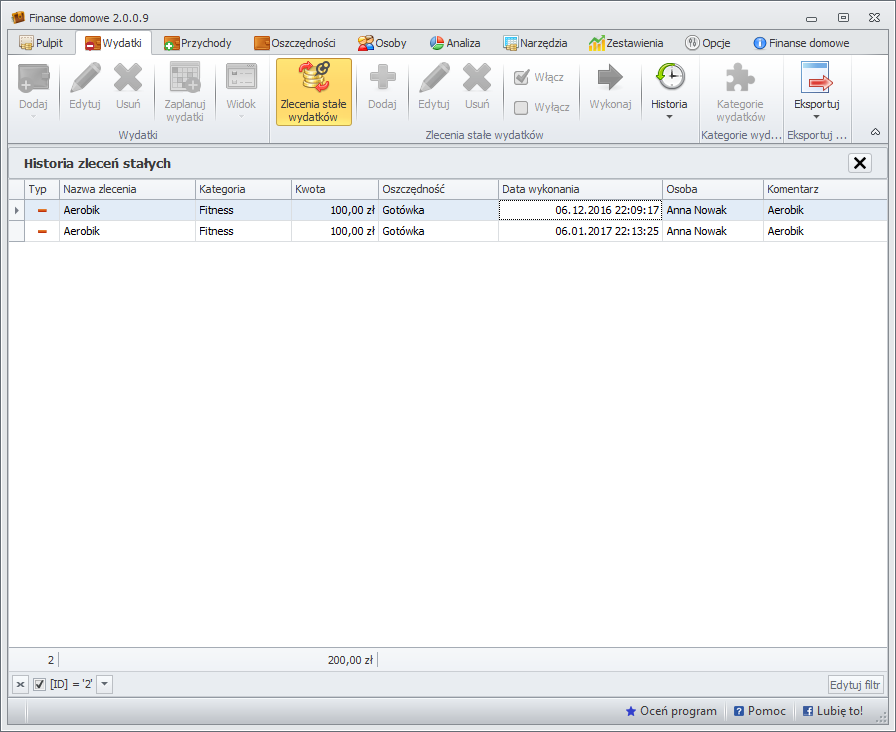Open the Analiza tab

click(455, 43)
